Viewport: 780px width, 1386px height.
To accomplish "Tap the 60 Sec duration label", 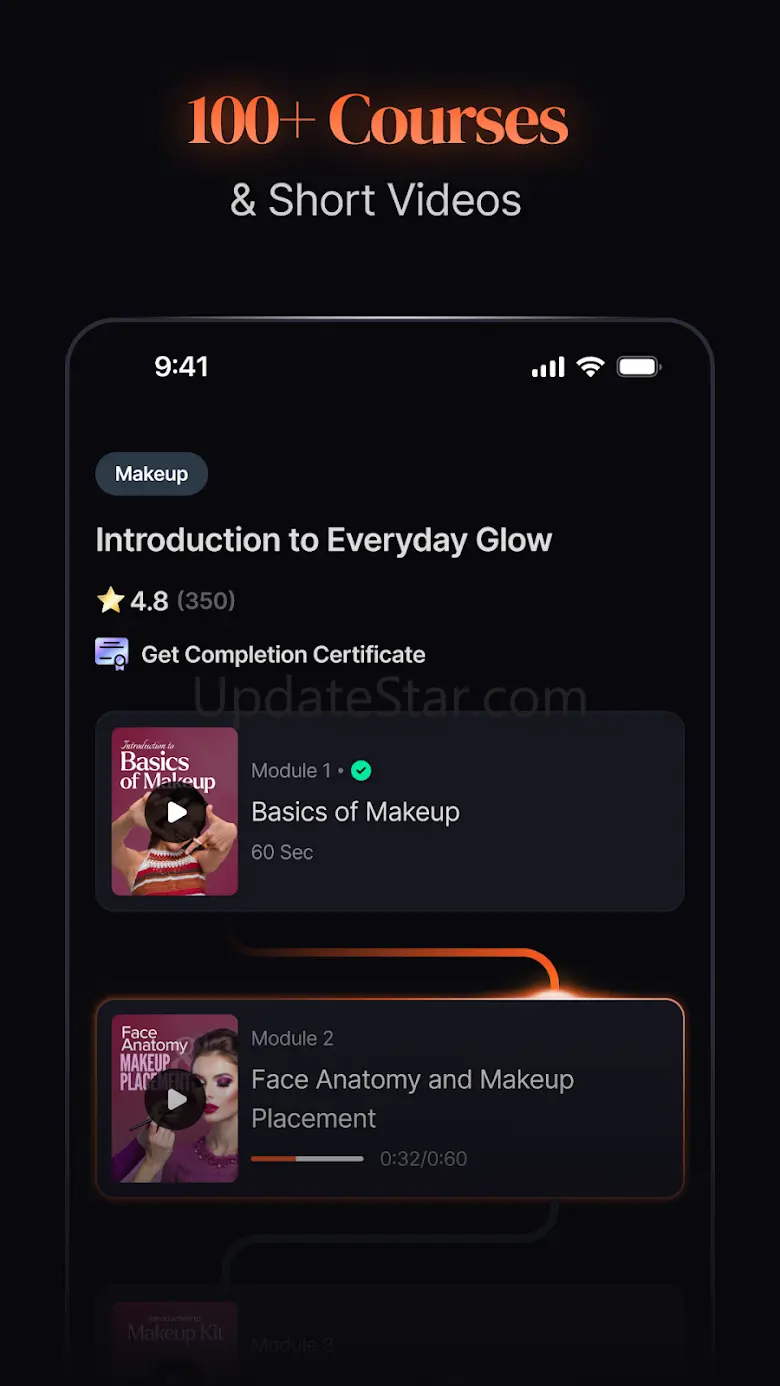I will tap(282, 852).
